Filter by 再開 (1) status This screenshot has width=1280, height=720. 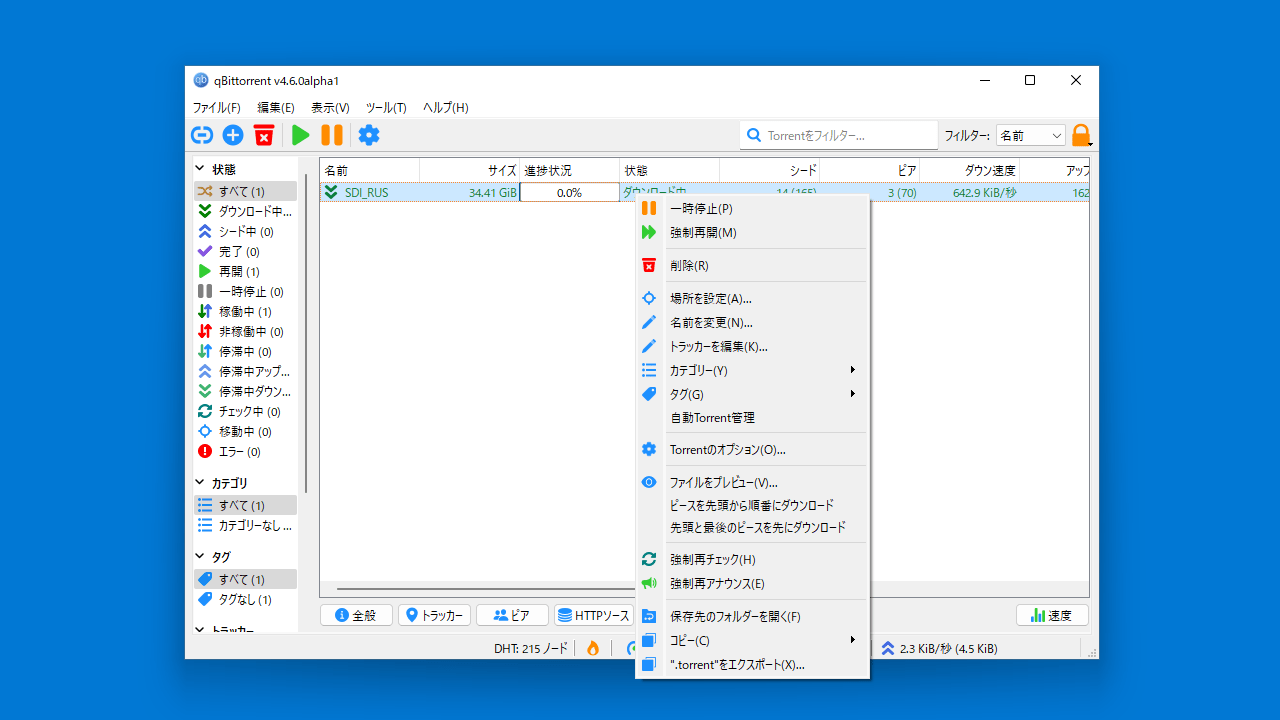pyautogui.click(x=245, y=271)
